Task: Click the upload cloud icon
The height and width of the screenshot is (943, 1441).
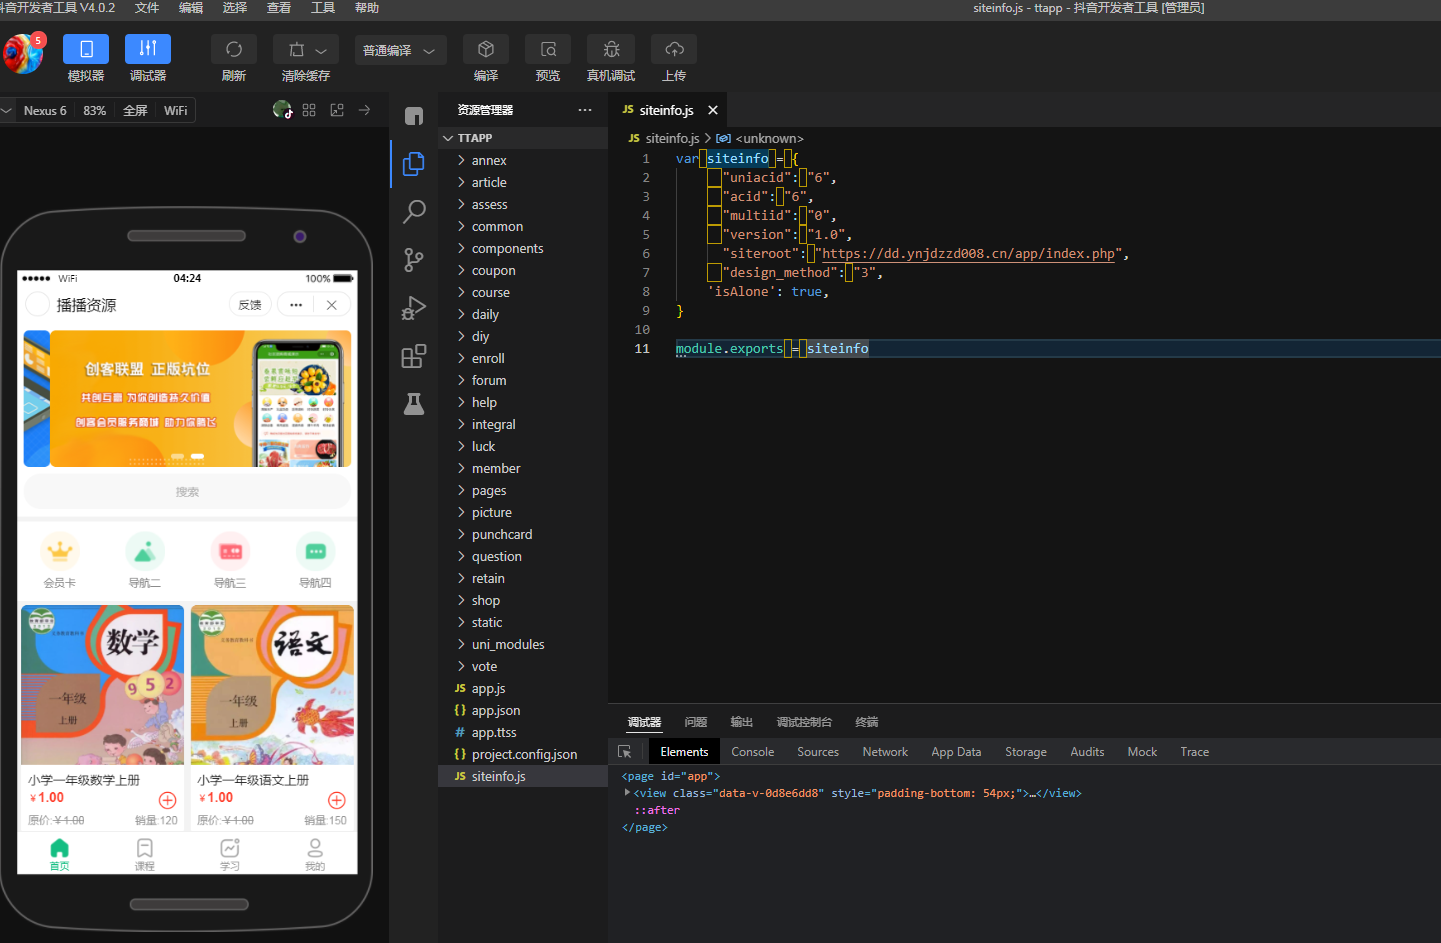Action: 674,49
